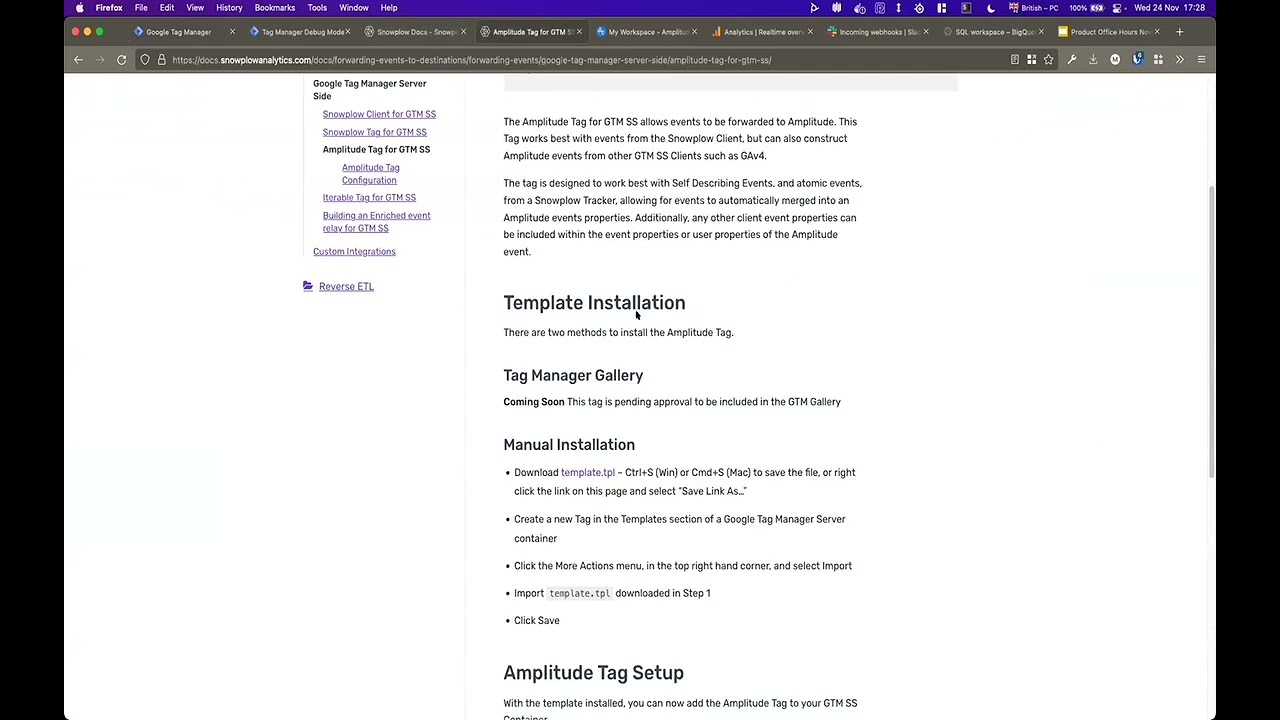Screen dimensions: 1280x720
Task: Open macOS Control Centre icon
Action: tap(1118, 8)
